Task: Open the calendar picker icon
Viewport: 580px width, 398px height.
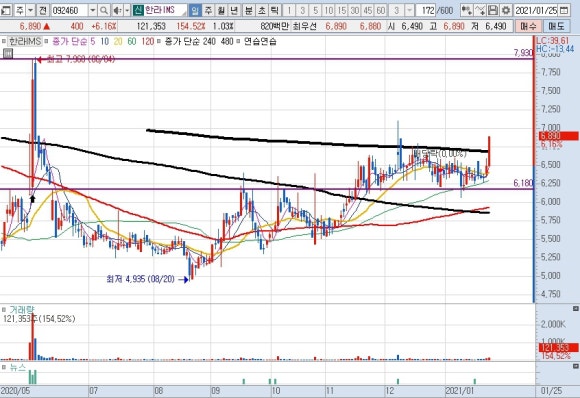Action: 564,10
